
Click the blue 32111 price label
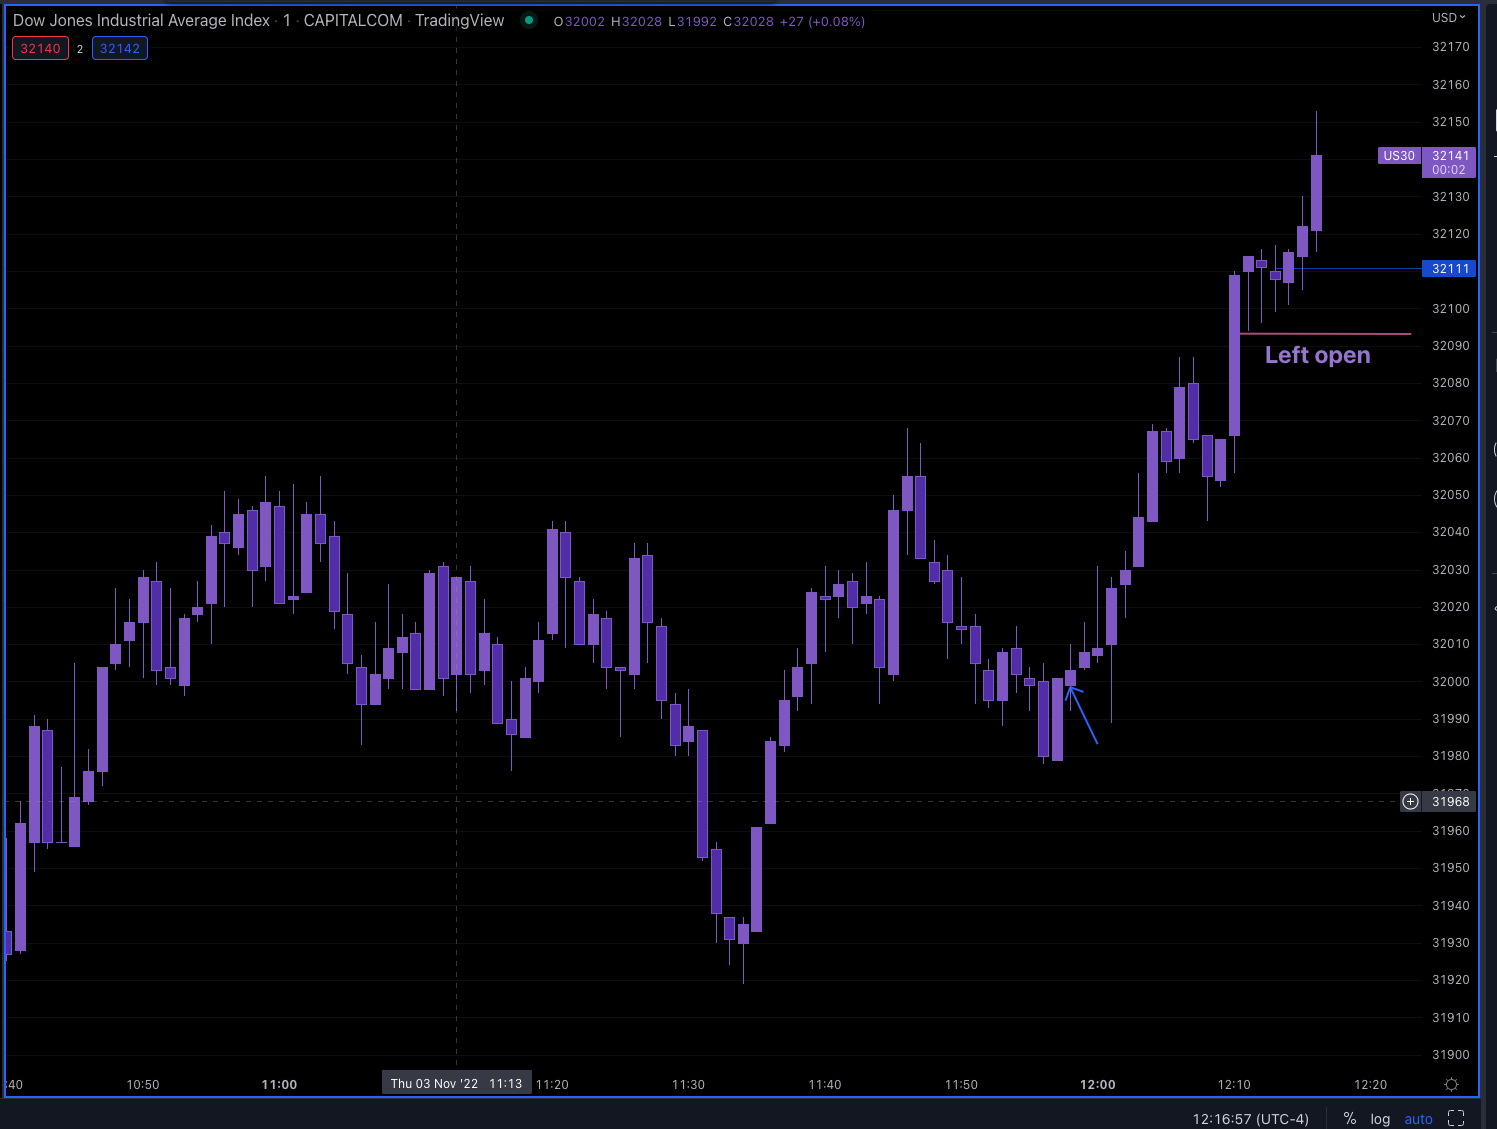coord(1449,269)
